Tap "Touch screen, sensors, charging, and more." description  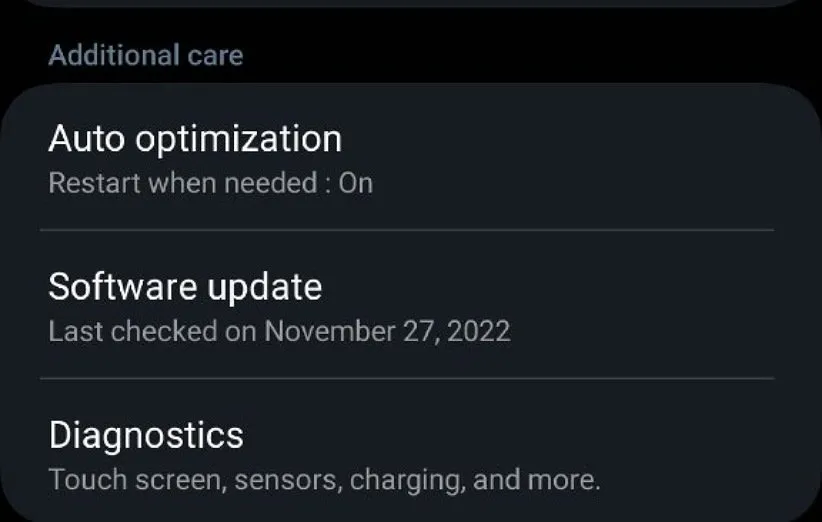(x=324, y=479)
